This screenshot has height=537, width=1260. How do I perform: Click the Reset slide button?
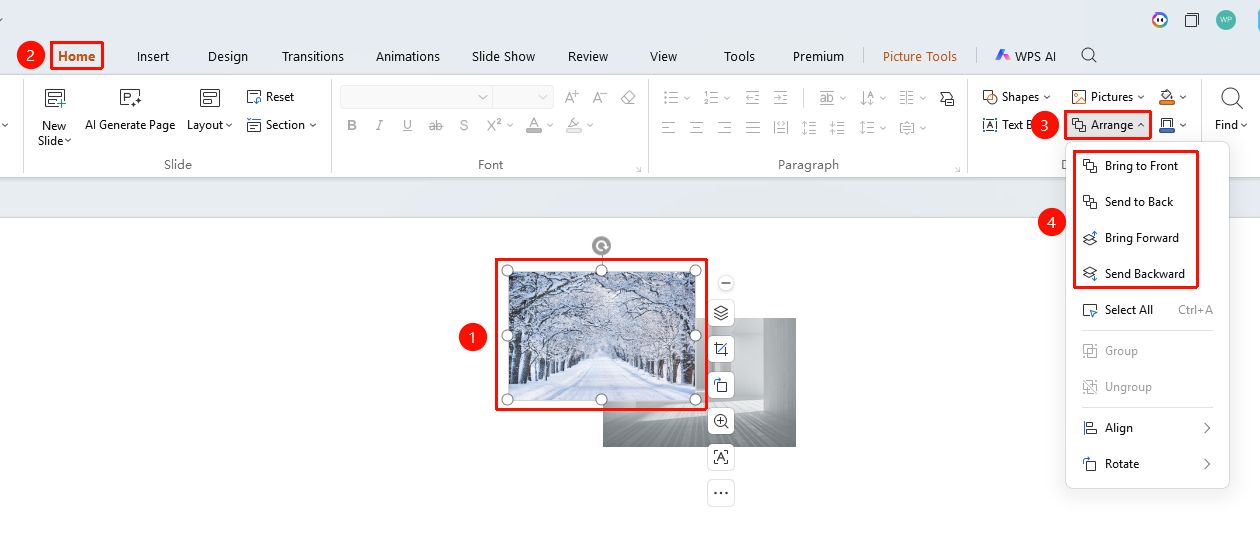click(270, 97)
